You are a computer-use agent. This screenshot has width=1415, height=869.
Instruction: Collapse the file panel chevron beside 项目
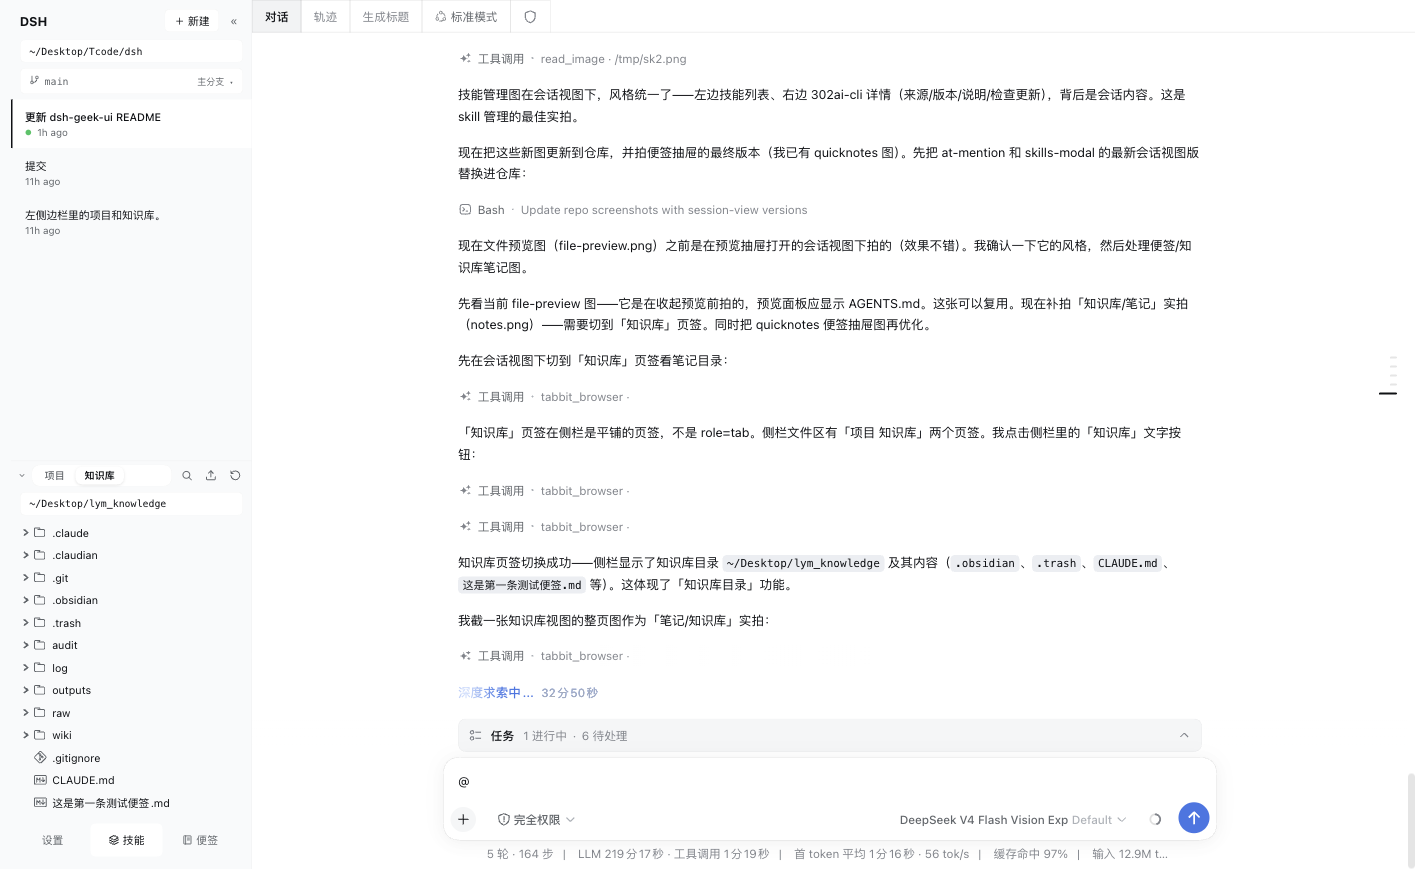click(22, 476)
